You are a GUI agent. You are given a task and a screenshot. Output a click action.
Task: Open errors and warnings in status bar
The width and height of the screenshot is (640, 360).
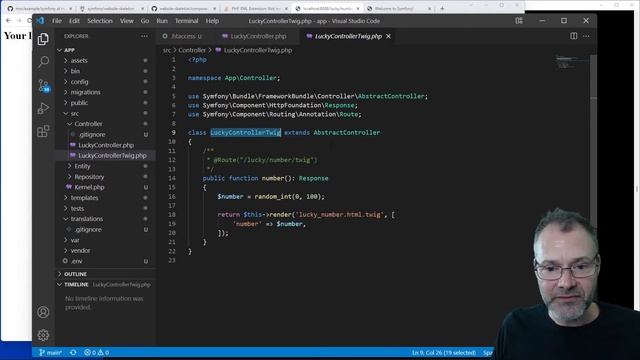point(96,352)
